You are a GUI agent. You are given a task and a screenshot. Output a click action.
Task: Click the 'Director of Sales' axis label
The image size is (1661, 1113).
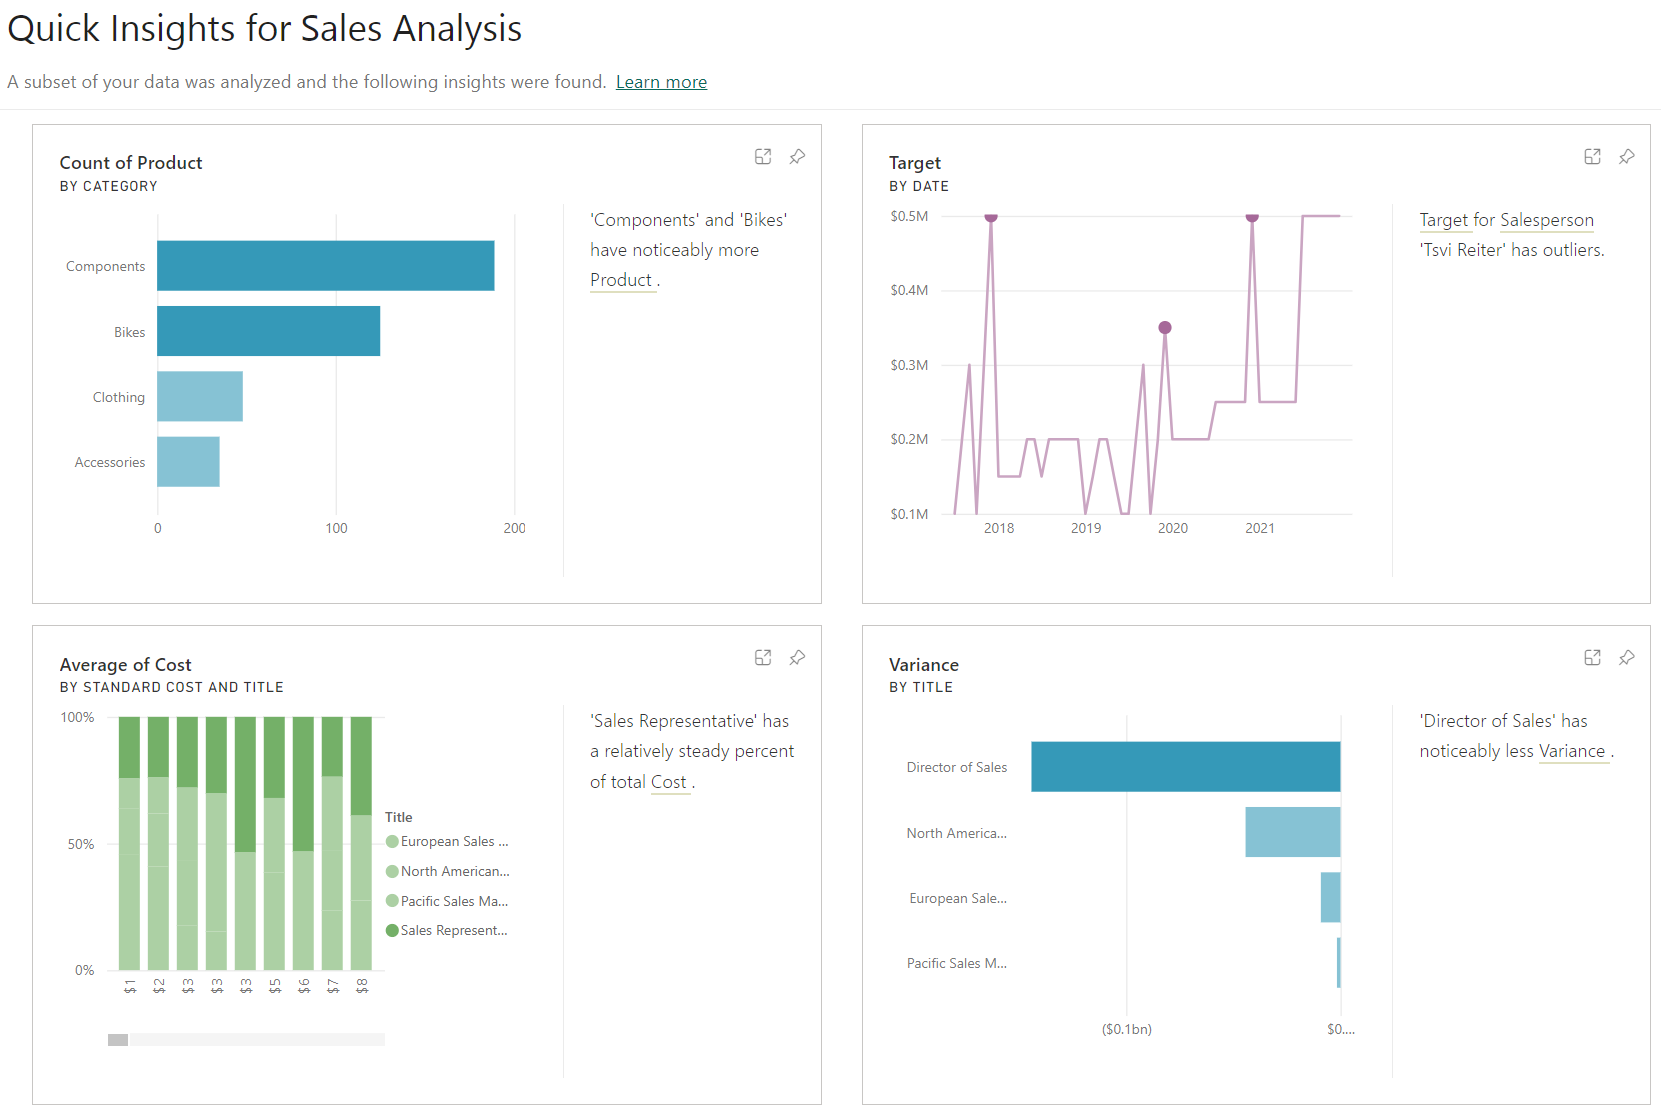[957, 767]
